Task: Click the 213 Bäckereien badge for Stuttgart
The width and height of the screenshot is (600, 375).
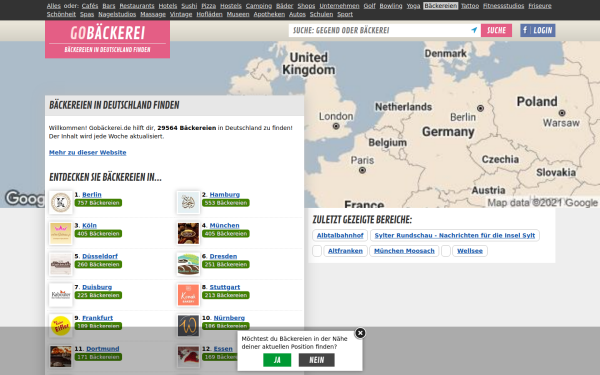Action: coord(226,295)
